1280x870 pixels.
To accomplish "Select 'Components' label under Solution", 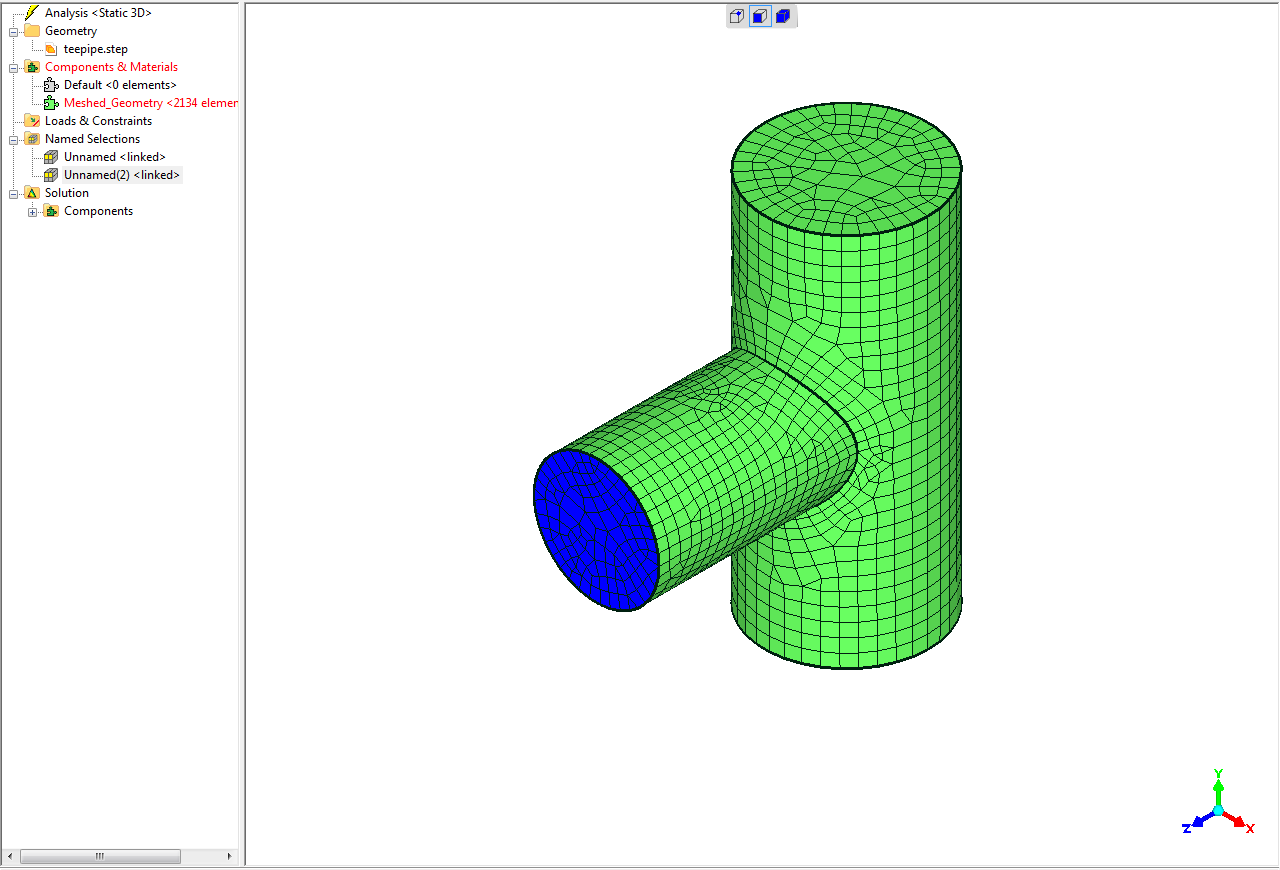I will coord(98,211).
